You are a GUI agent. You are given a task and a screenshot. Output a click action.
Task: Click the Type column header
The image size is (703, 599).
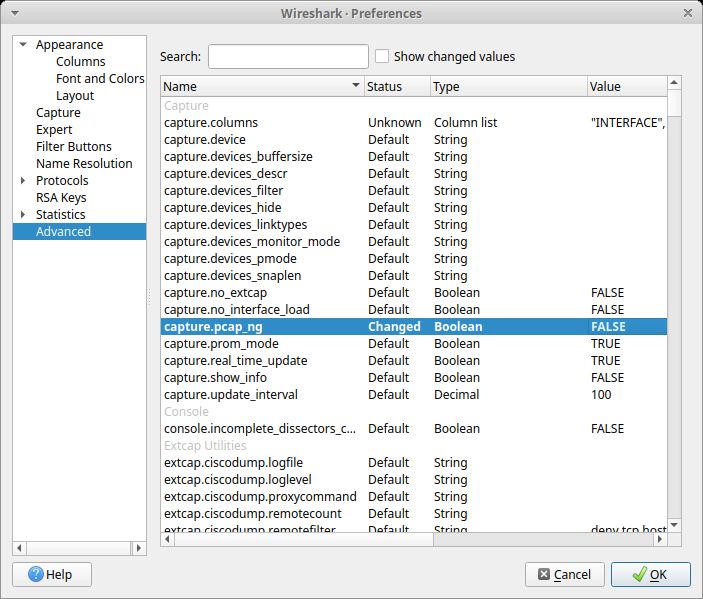pyautogui.click(x=508, y=86)
